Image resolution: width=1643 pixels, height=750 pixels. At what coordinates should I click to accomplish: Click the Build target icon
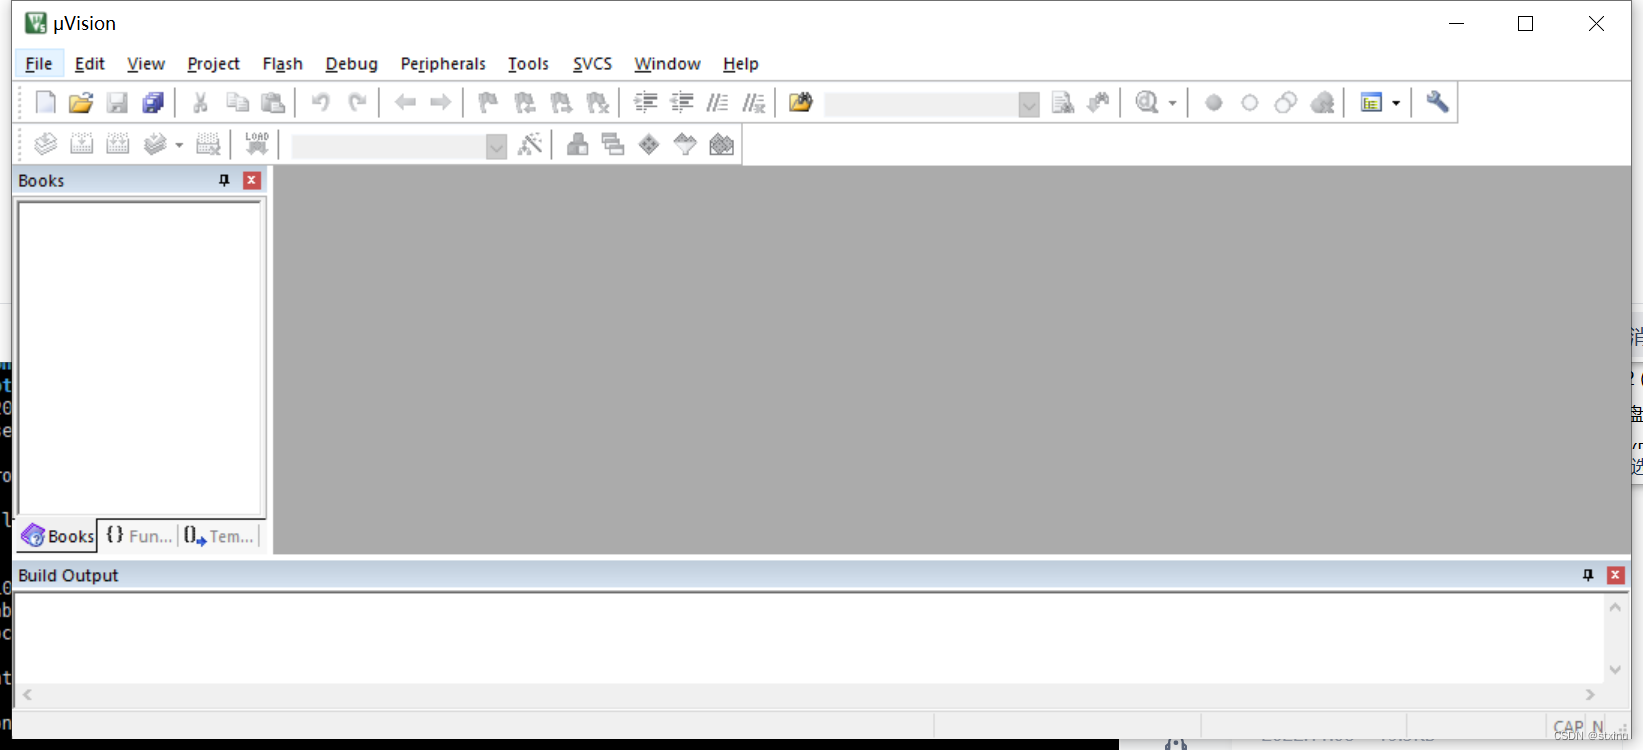click(x=82, y=145)
